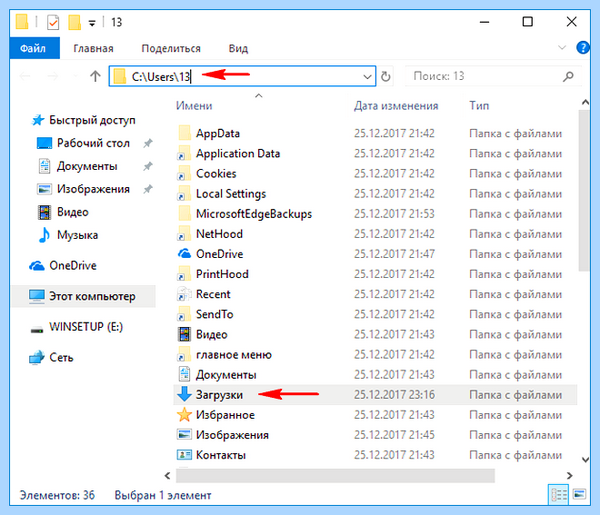Click the Properties checkmark icon in title bar
This screenshot has height=515, width=600.
(x=53, y=22)
